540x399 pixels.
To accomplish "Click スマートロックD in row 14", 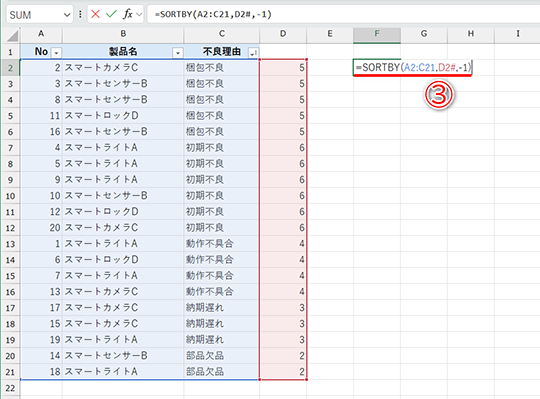I will (102, 260).
